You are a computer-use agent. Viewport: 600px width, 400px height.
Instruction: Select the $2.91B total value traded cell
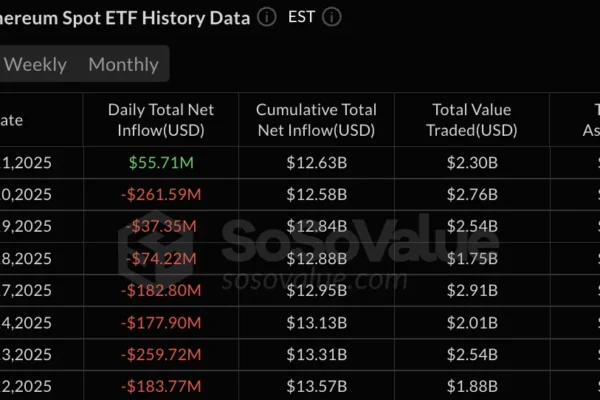coord(472,290)
